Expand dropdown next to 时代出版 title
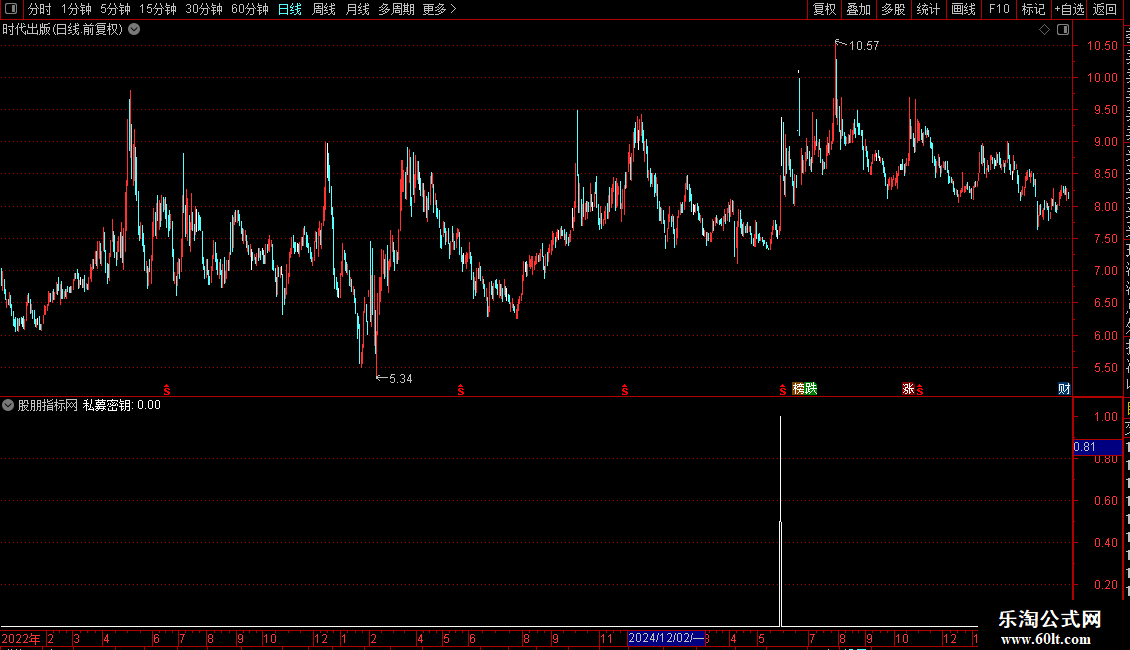 point(134,30)
